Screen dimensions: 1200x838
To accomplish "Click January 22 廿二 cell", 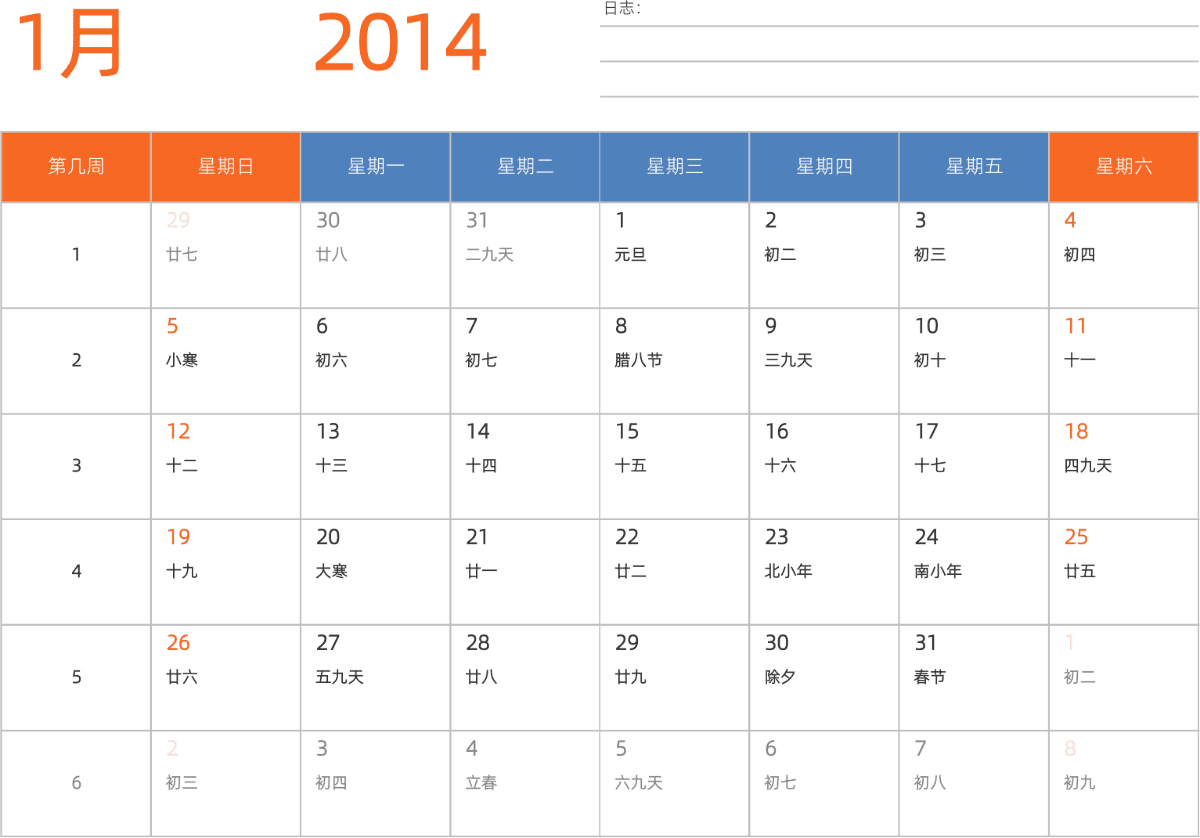I will tap(674, 572).
